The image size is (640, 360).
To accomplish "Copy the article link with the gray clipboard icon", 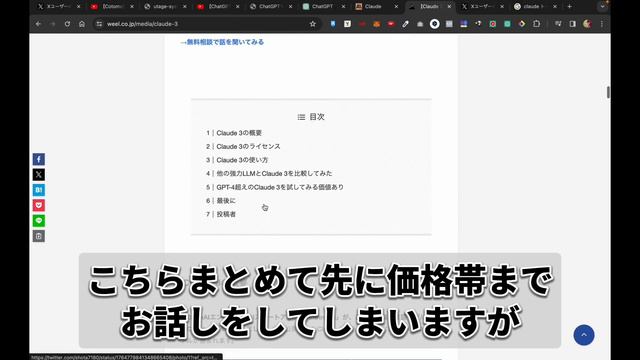I will 39,236.
